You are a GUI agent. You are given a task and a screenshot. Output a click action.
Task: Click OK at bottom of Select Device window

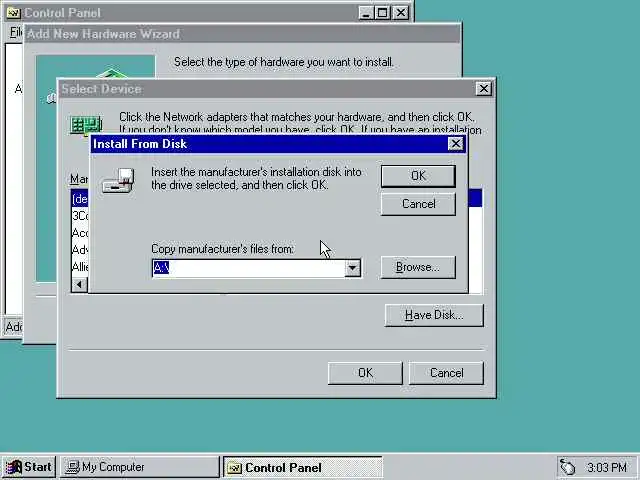point(365,373)
